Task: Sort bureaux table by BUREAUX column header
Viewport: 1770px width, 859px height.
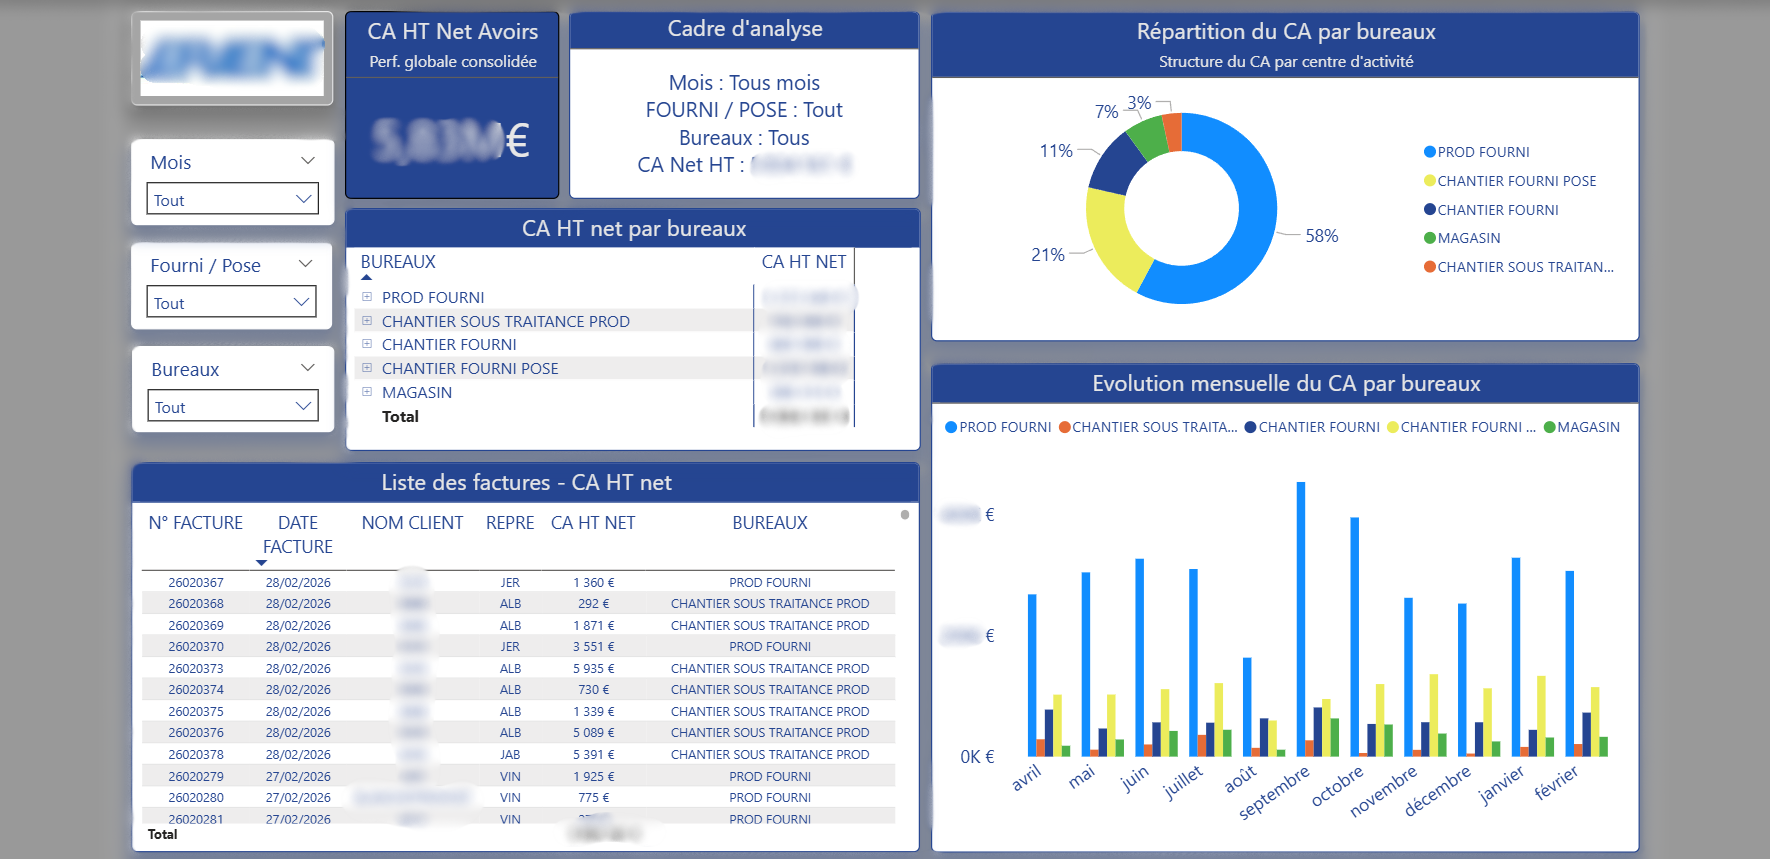Action: pyautogui.click(x=398, y=262)
